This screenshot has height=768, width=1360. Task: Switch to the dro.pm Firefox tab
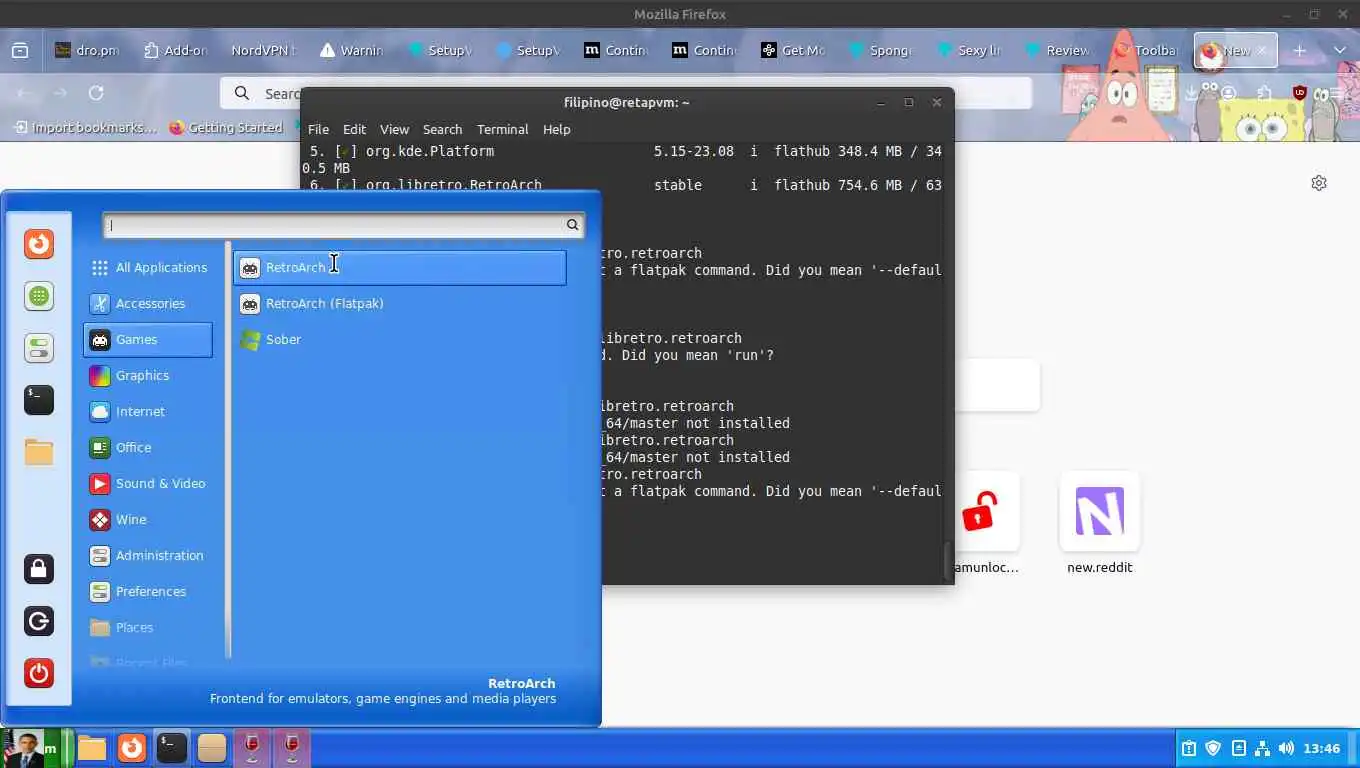point(87,50)
